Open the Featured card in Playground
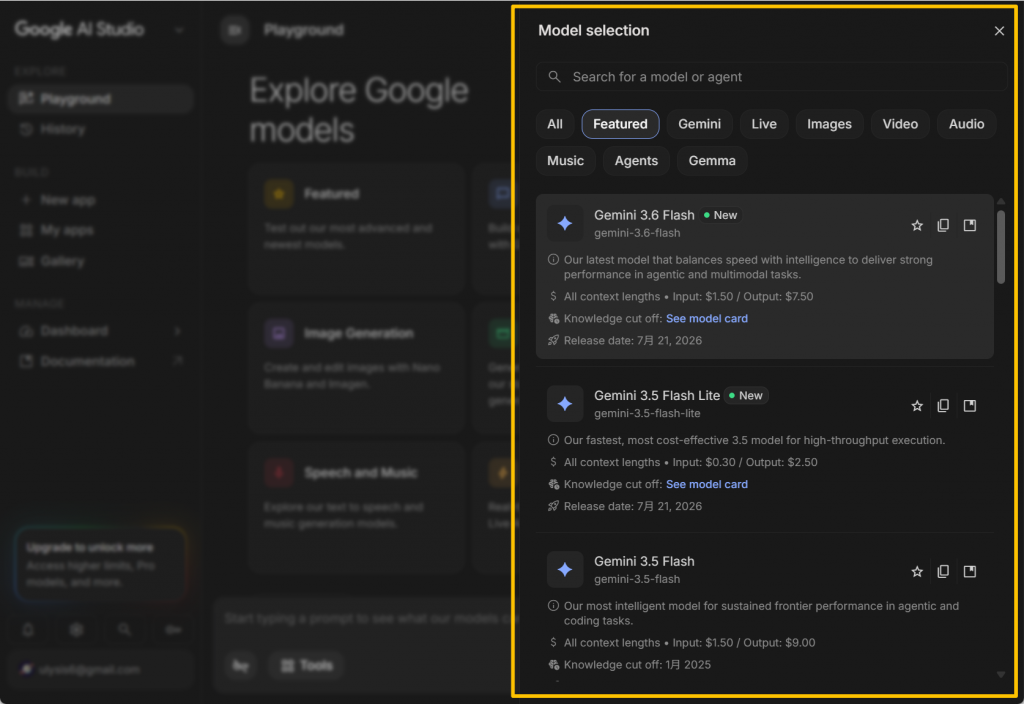Viewport: 1024px width, 704px height. (357, 229)
